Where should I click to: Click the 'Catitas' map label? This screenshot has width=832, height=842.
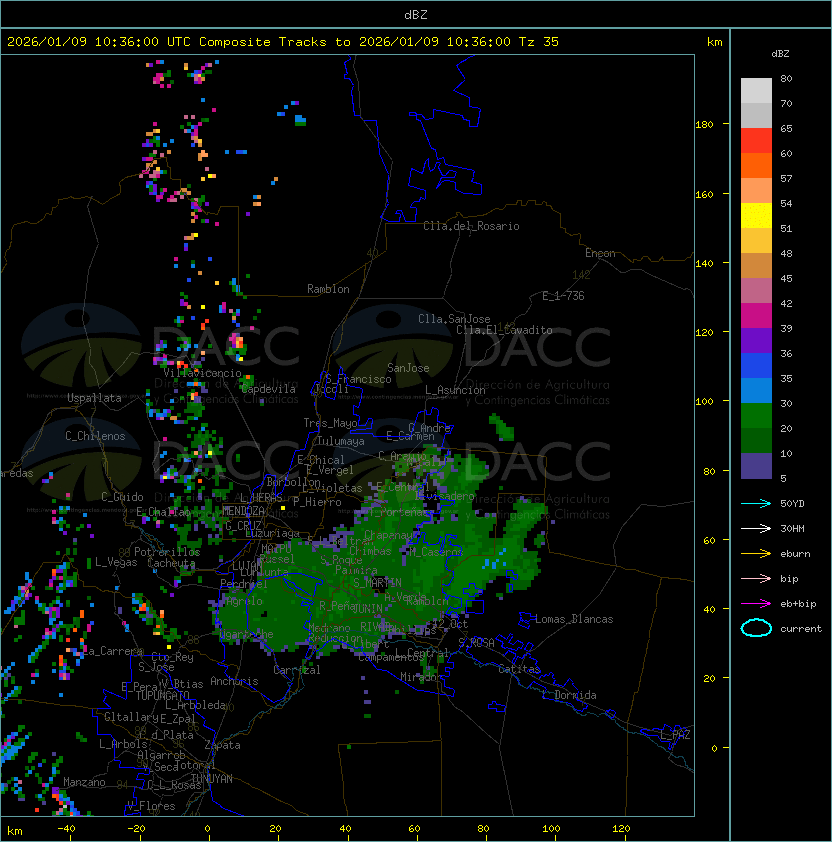pyautogui.click(x=519, y=669)
